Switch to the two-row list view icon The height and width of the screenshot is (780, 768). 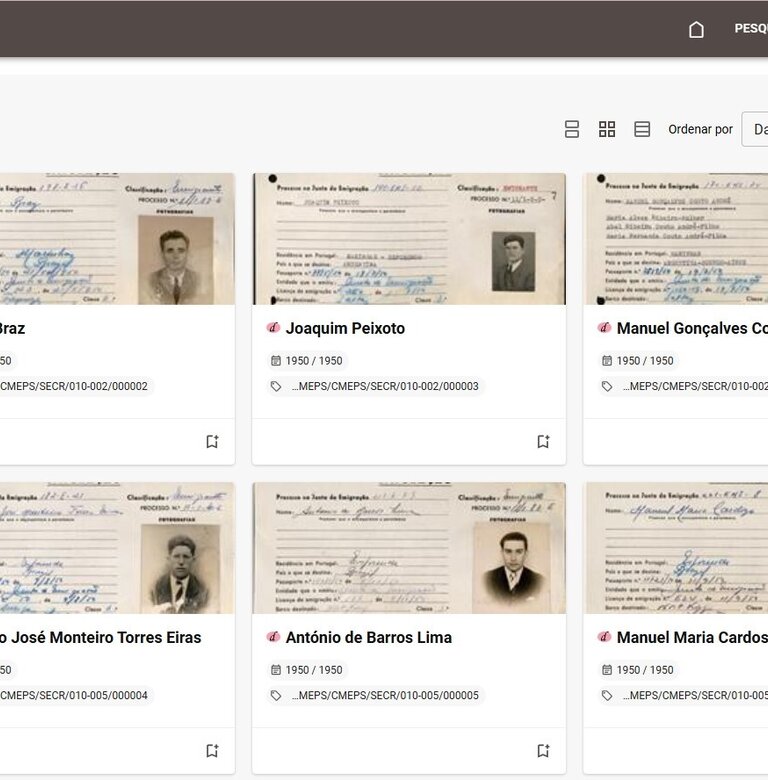572,129
